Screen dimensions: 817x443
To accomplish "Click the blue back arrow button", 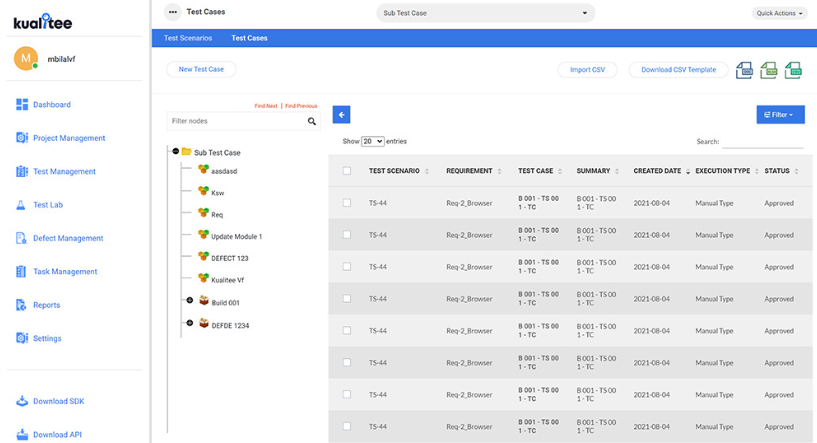I will coord(341,115).
